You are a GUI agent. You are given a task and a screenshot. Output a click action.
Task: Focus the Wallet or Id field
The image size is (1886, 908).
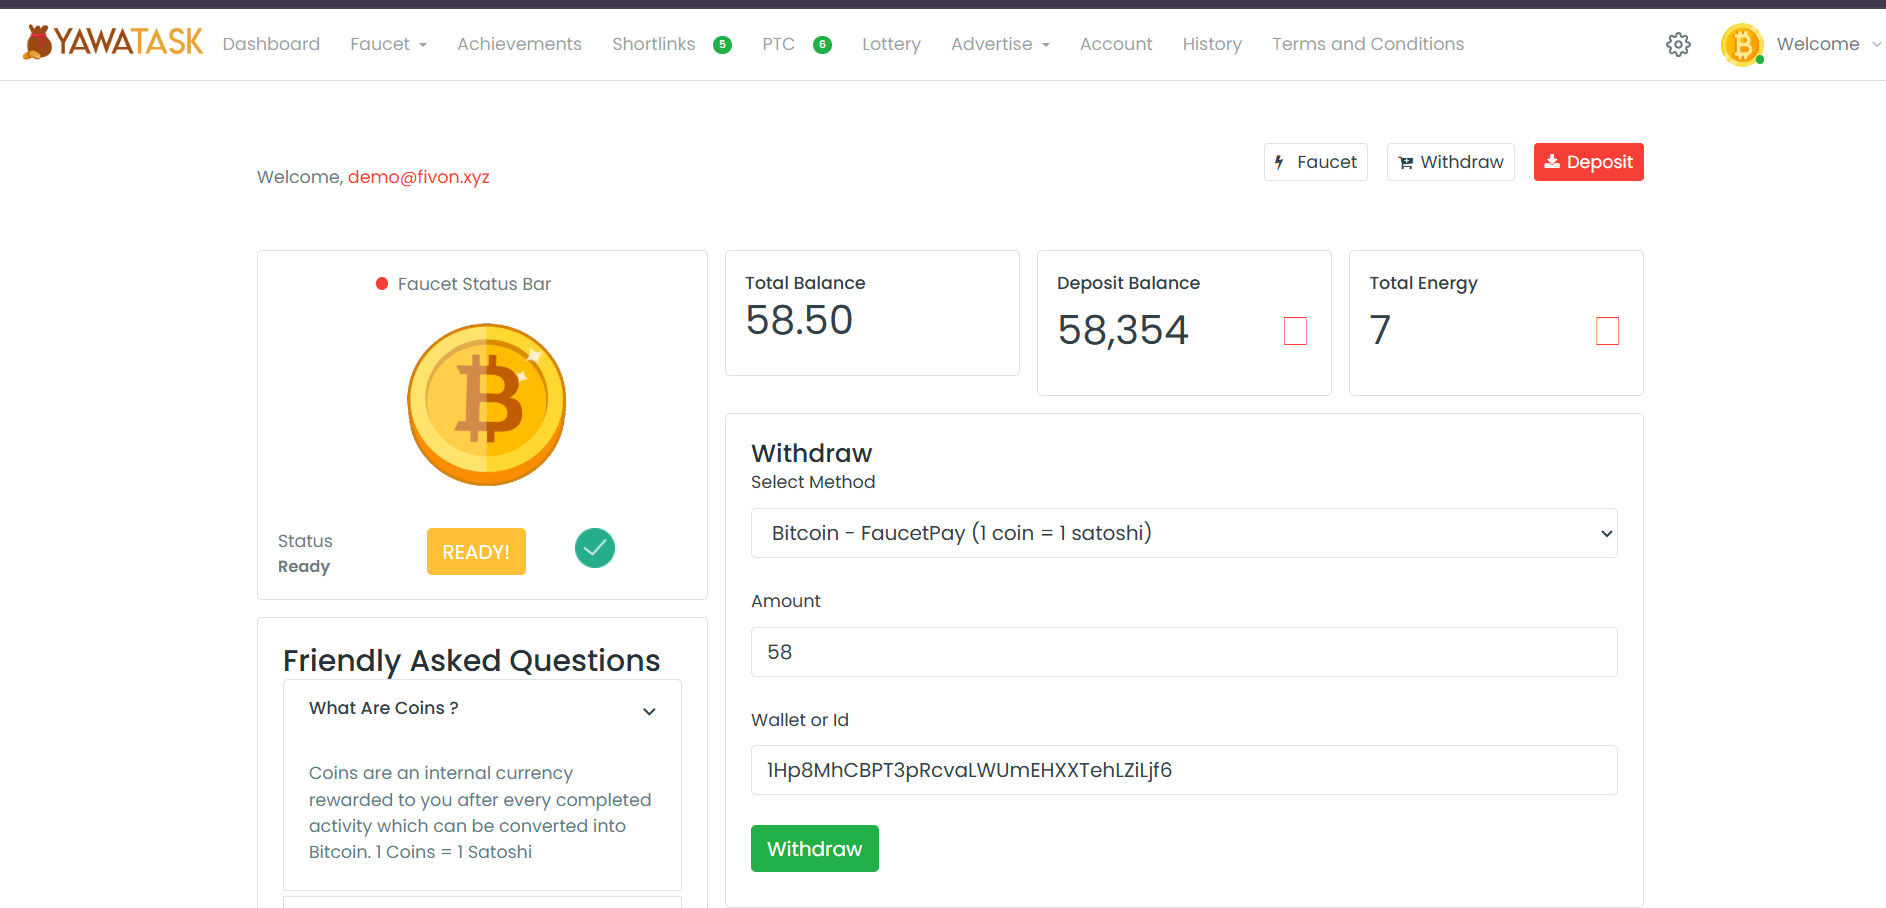click(x=1184, y=770)
